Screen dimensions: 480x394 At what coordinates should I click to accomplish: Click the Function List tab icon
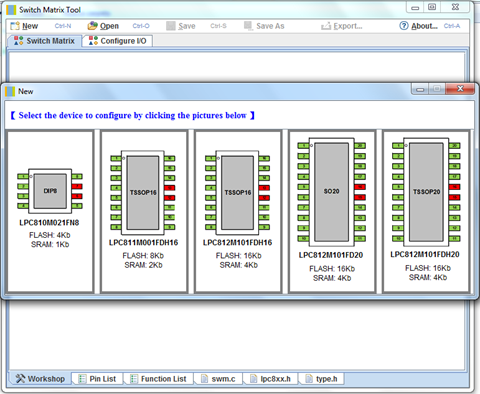134,379
